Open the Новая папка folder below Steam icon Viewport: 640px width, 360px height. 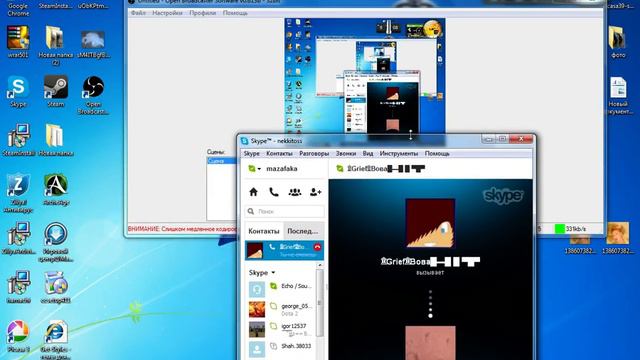(56, 140)
